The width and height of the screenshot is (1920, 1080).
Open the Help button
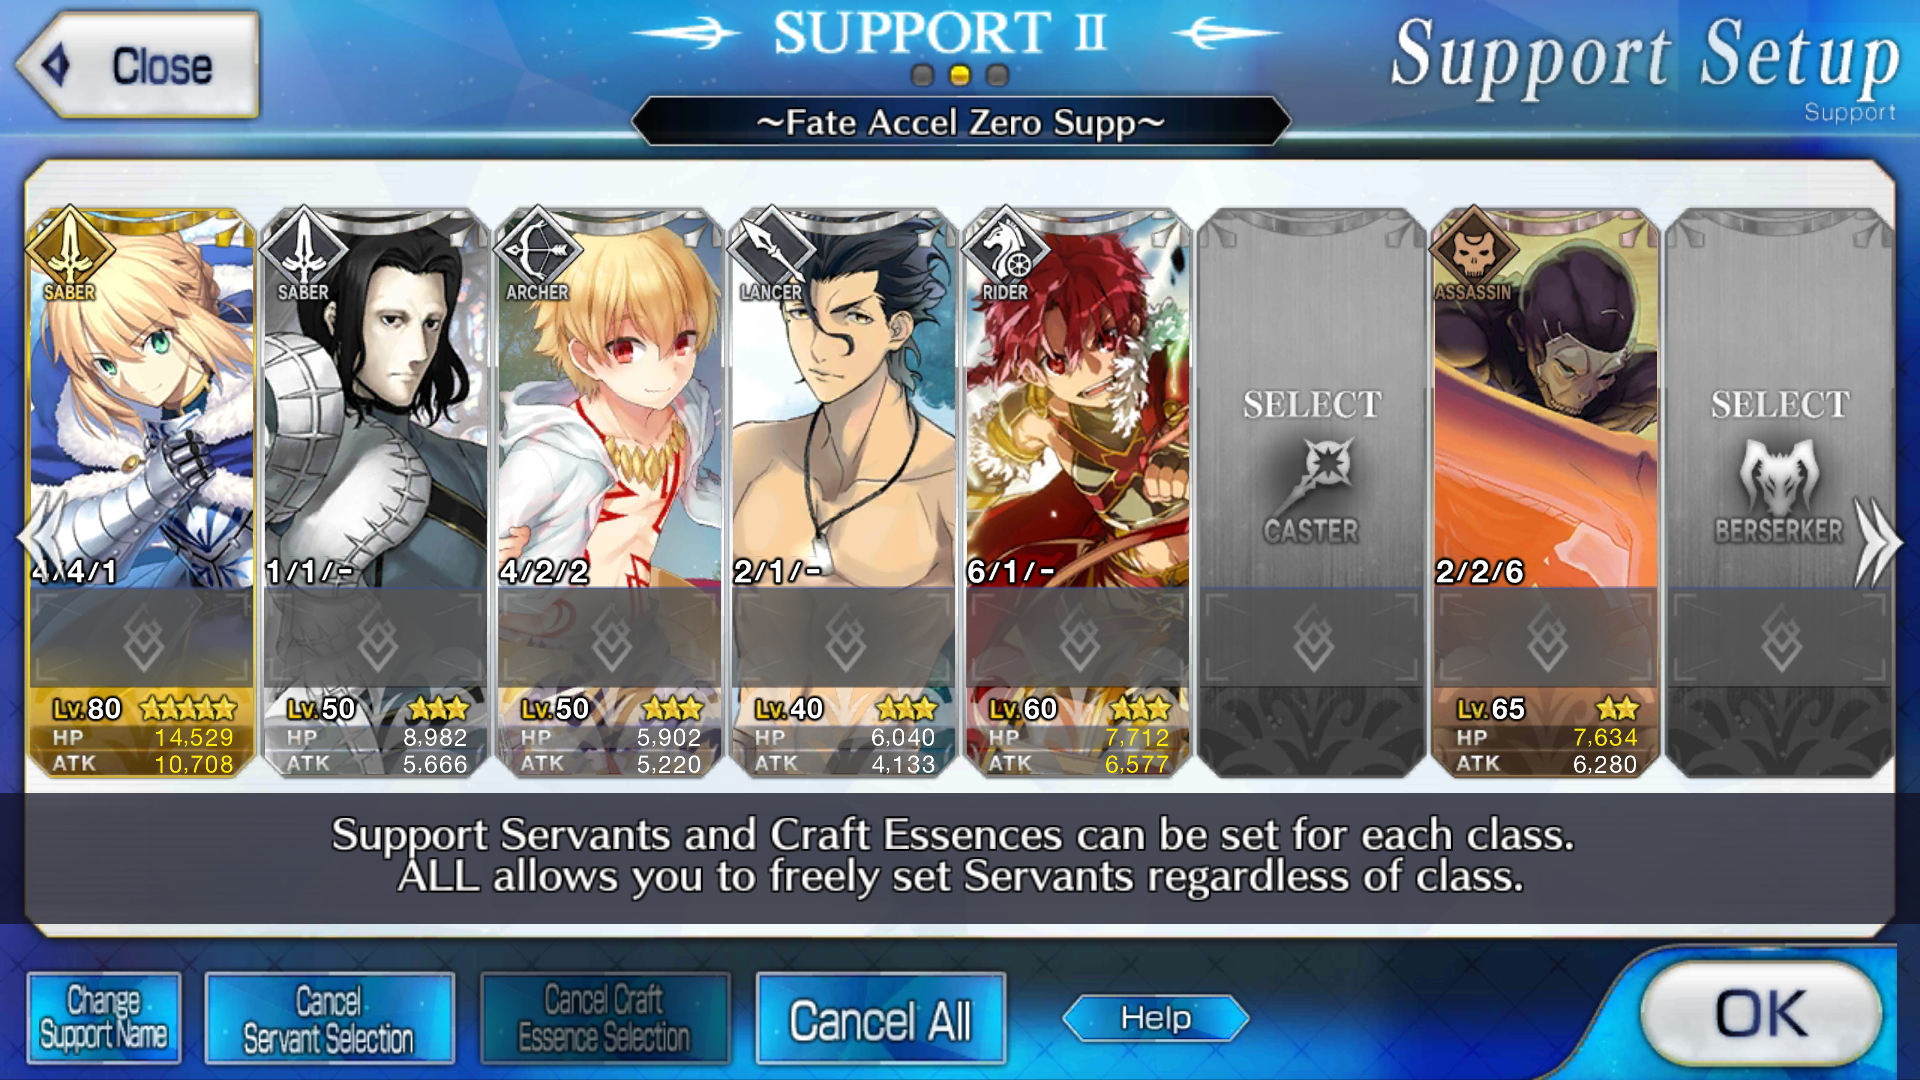[1156, 1018]
